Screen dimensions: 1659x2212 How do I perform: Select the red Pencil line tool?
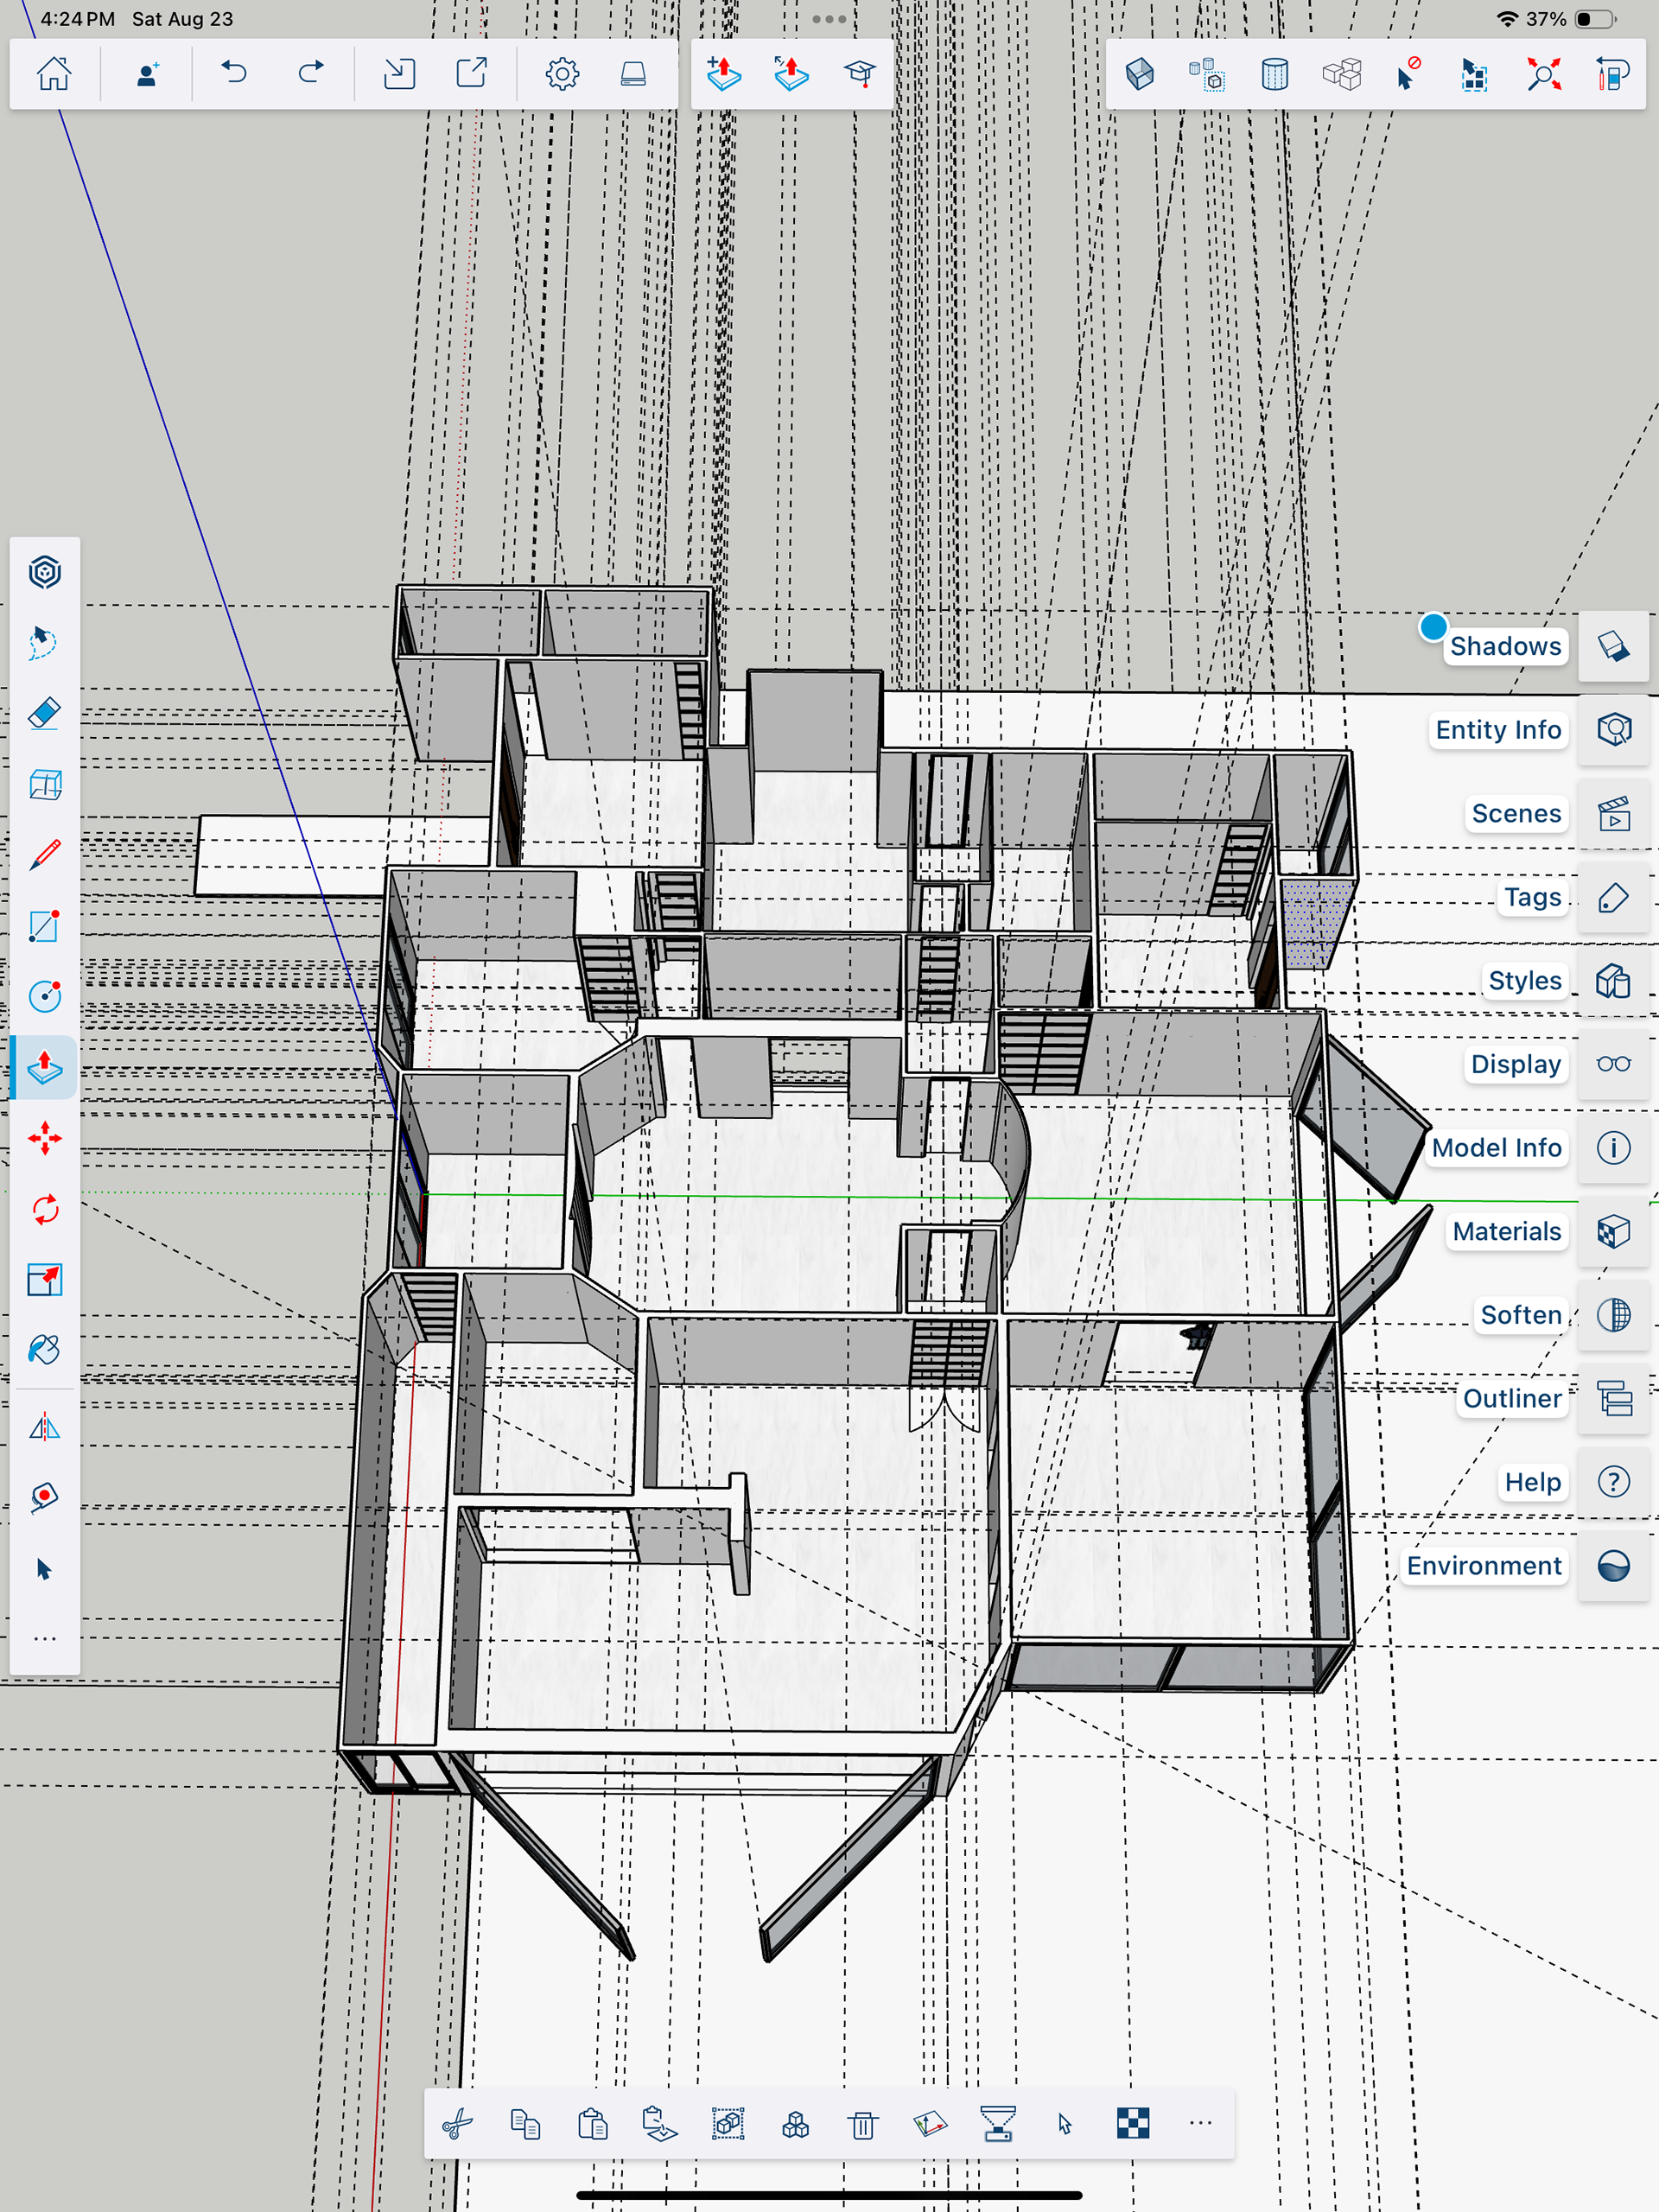[x=44, y=854]
